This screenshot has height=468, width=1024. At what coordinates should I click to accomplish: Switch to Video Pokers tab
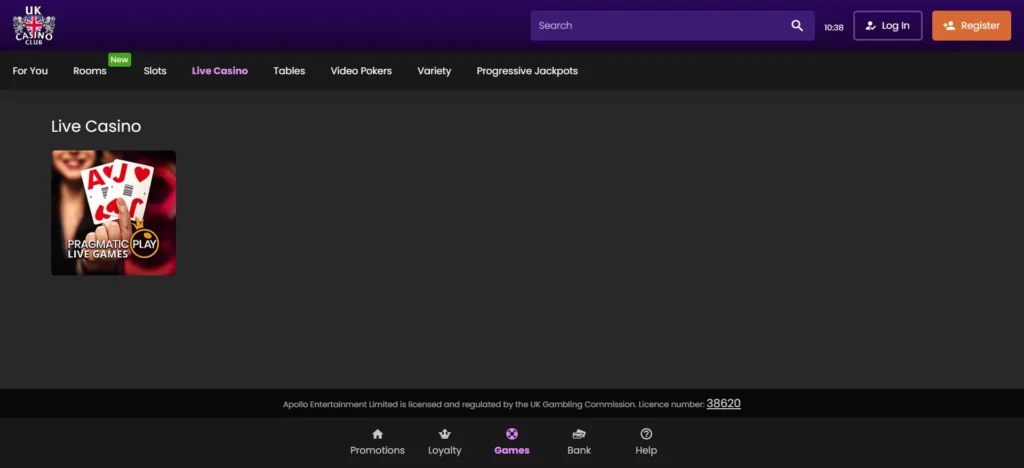coord(361,70)
